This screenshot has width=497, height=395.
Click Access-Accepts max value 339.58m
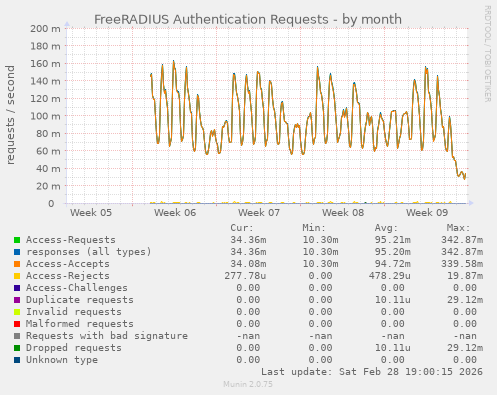pos(462,264)
